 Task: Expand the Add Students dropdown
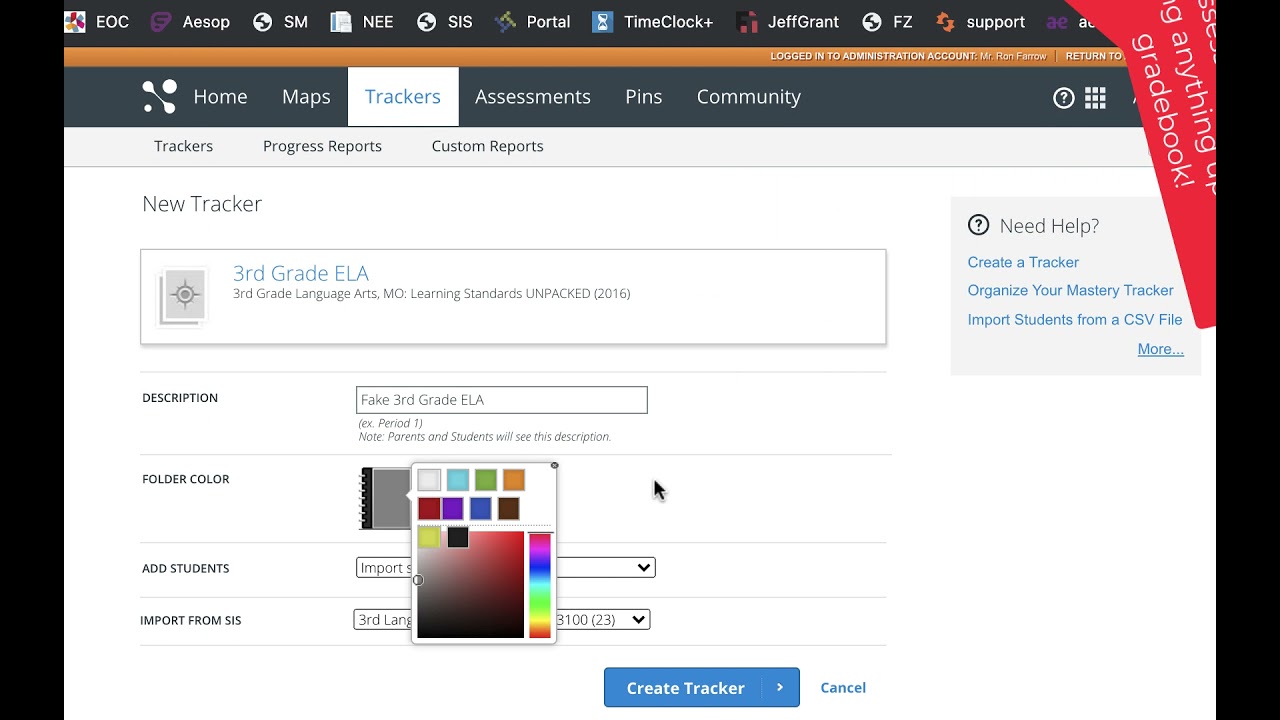(643, 567)
